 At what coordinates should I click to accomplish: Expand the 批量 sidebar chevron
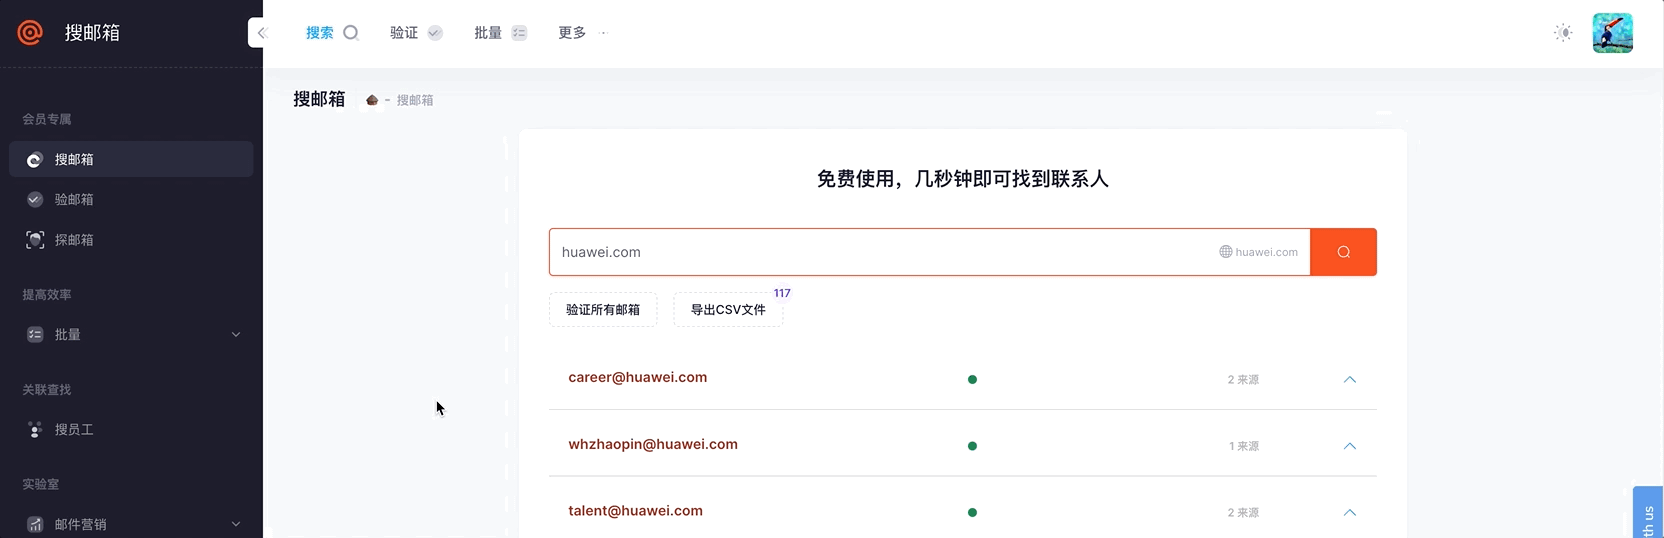pyautogui.click(x=236, y=334)
